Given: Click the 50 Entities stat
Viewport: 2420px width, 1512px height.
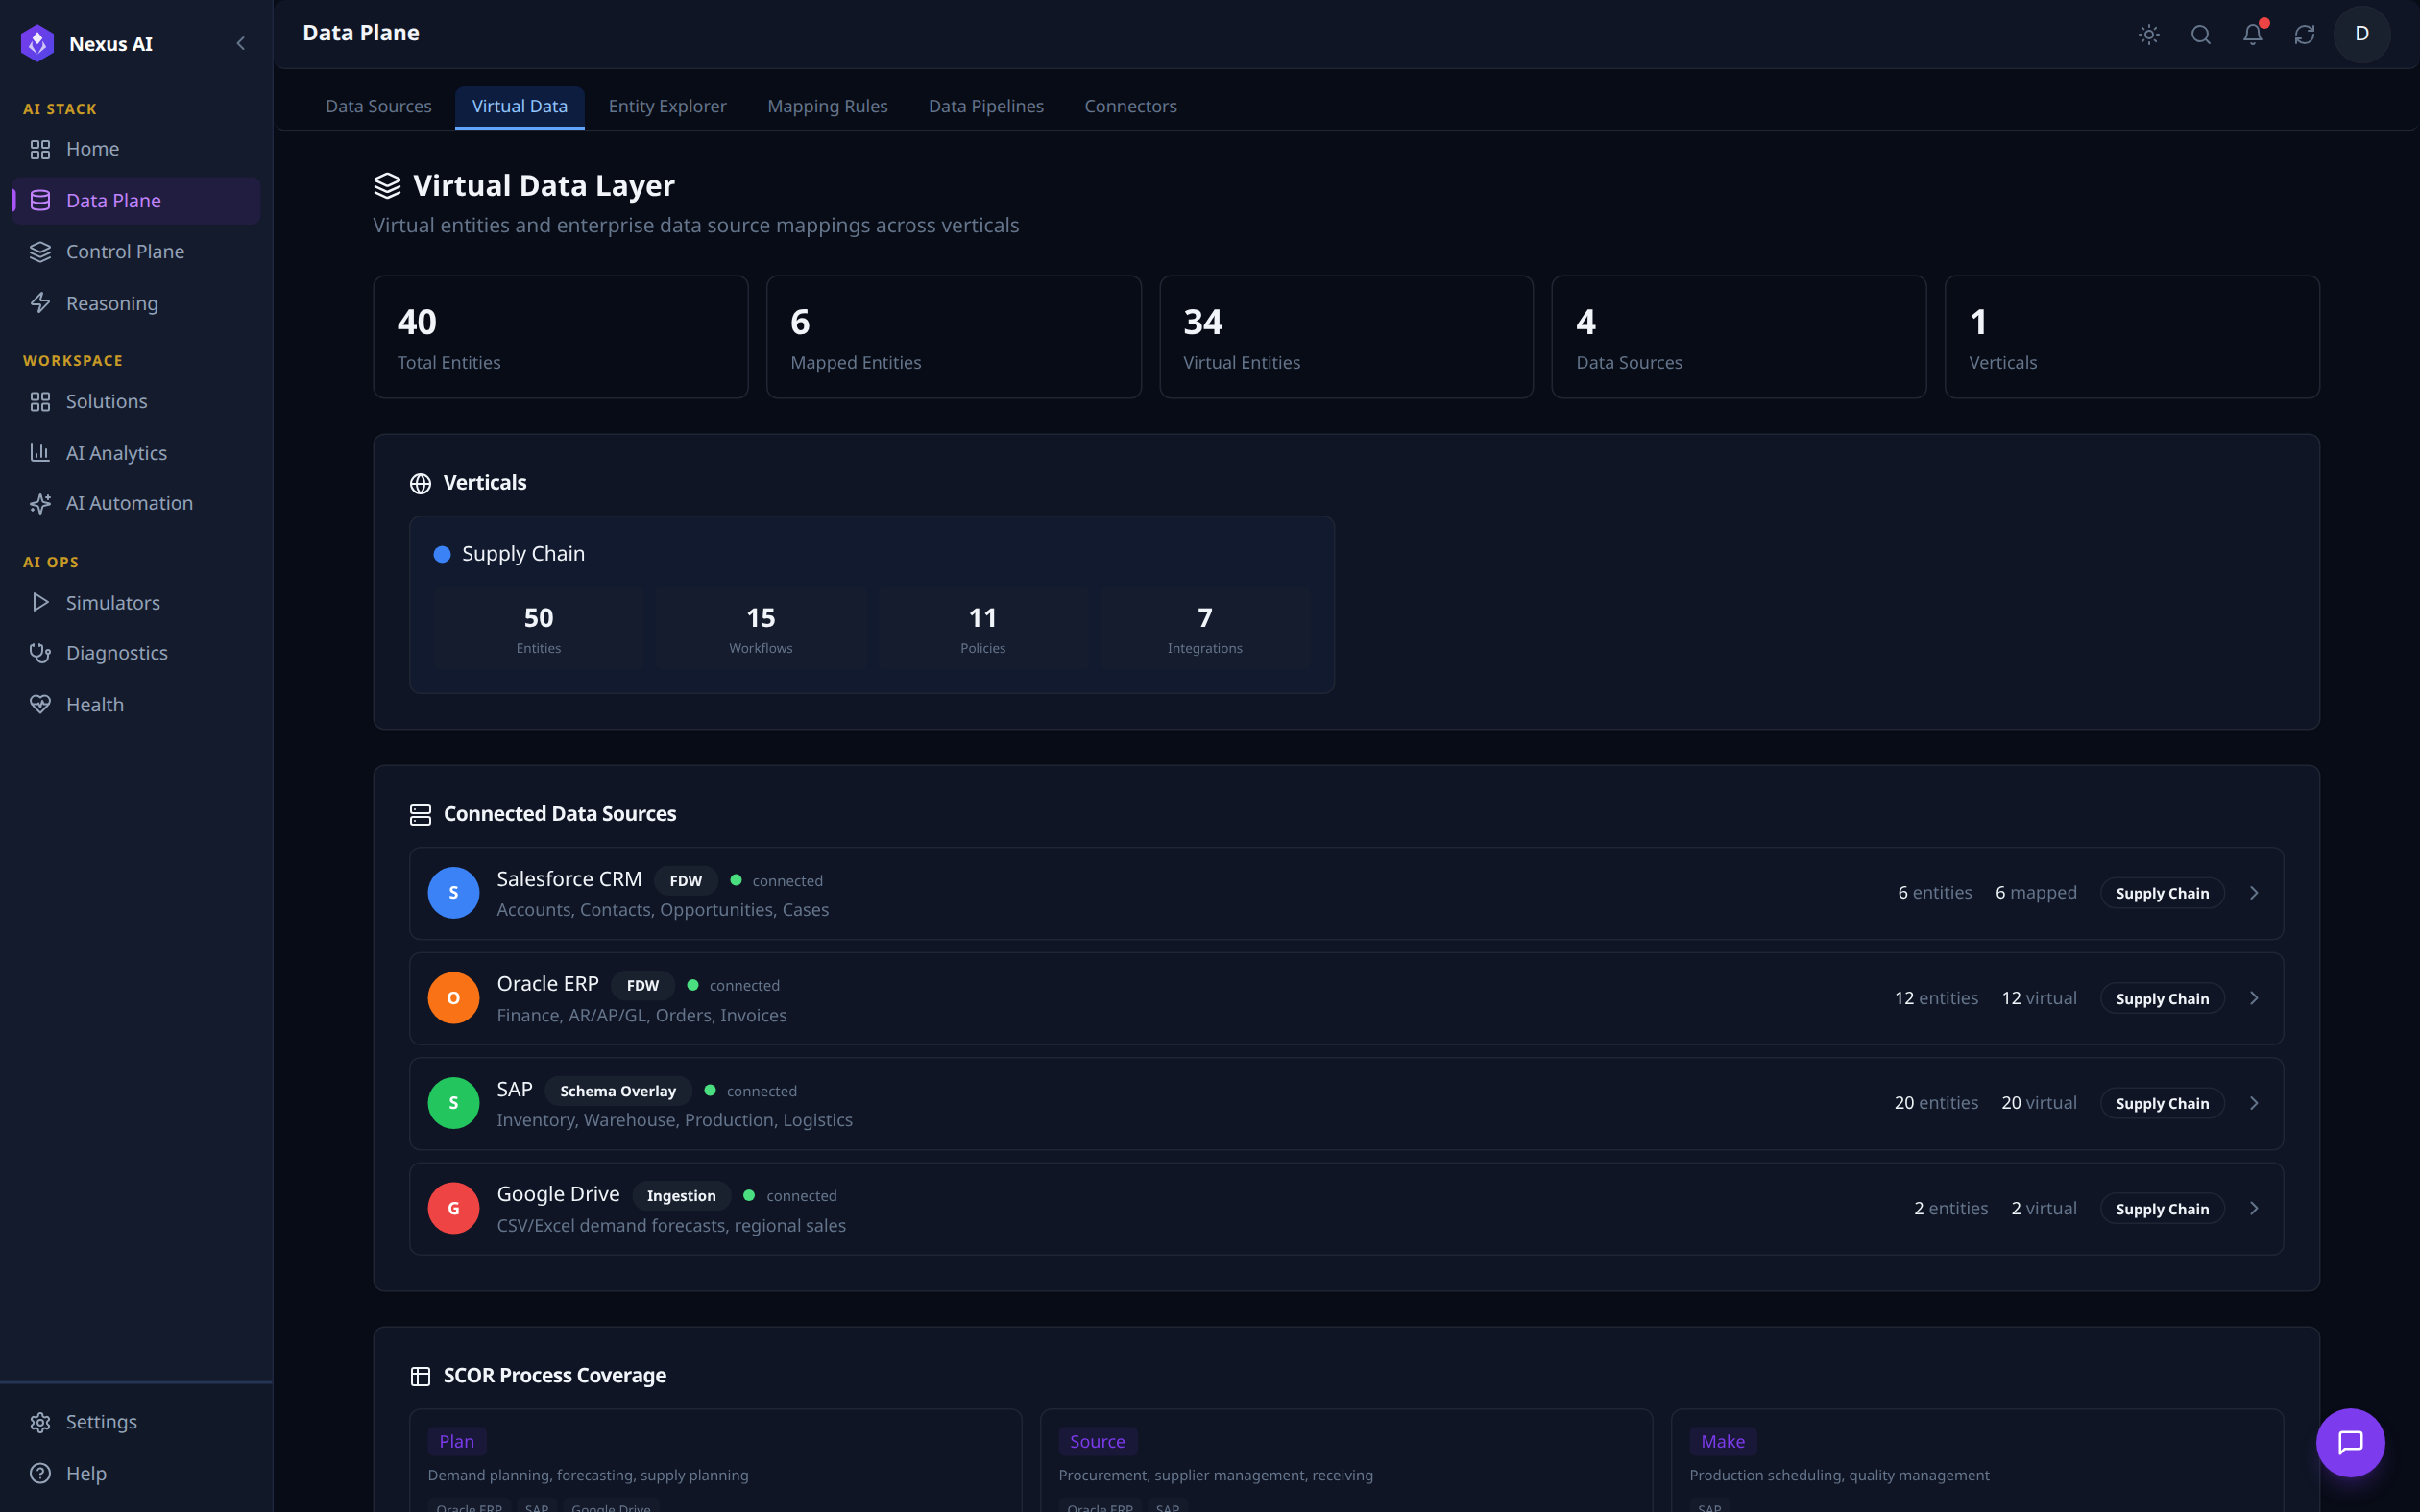Looking at the screenshot, I should 539,628.
